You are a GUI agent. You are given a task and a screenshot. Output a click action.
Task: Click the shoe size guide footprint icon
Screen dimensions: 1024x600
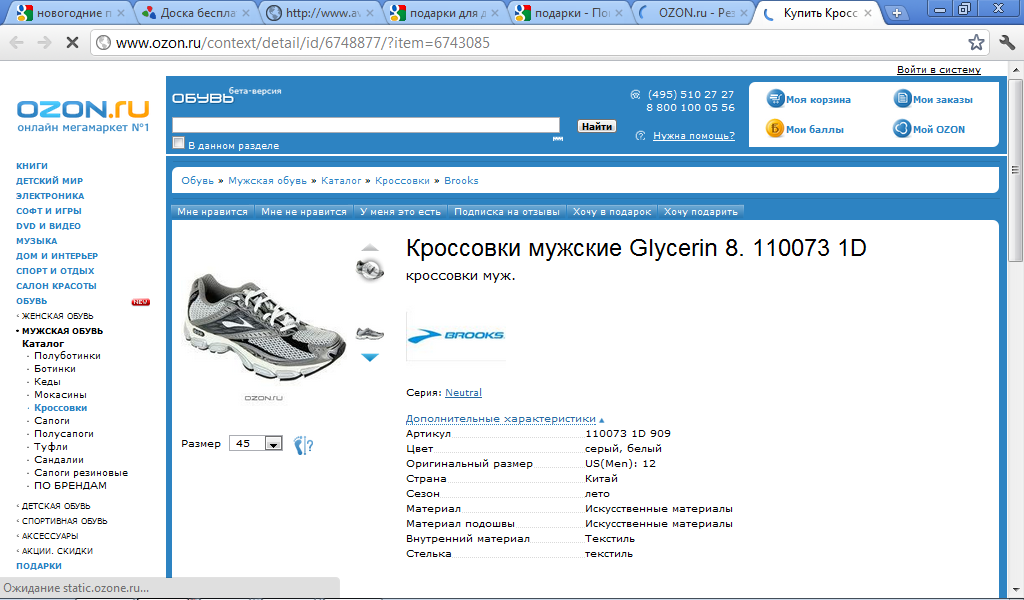click(303, 445)
